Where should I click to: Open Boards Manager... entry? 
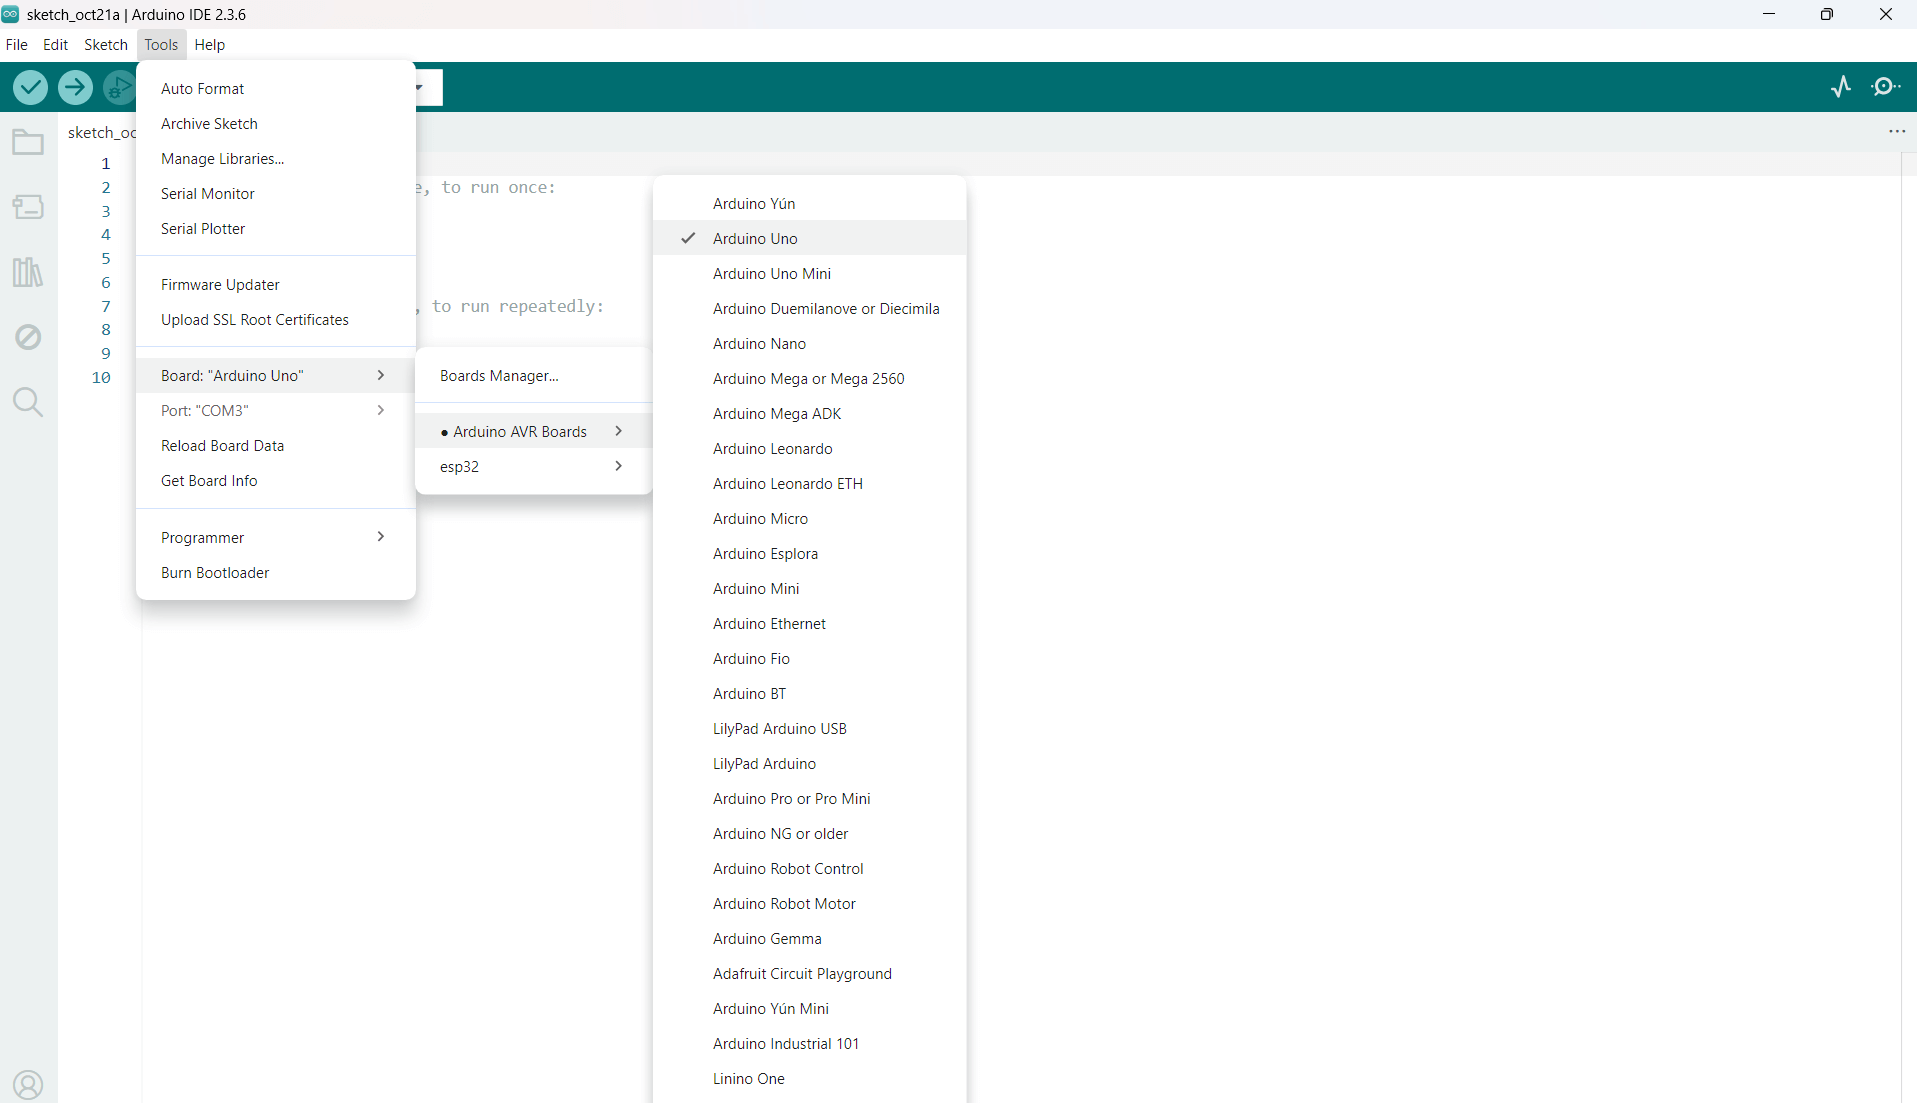[x=499, y=375]
